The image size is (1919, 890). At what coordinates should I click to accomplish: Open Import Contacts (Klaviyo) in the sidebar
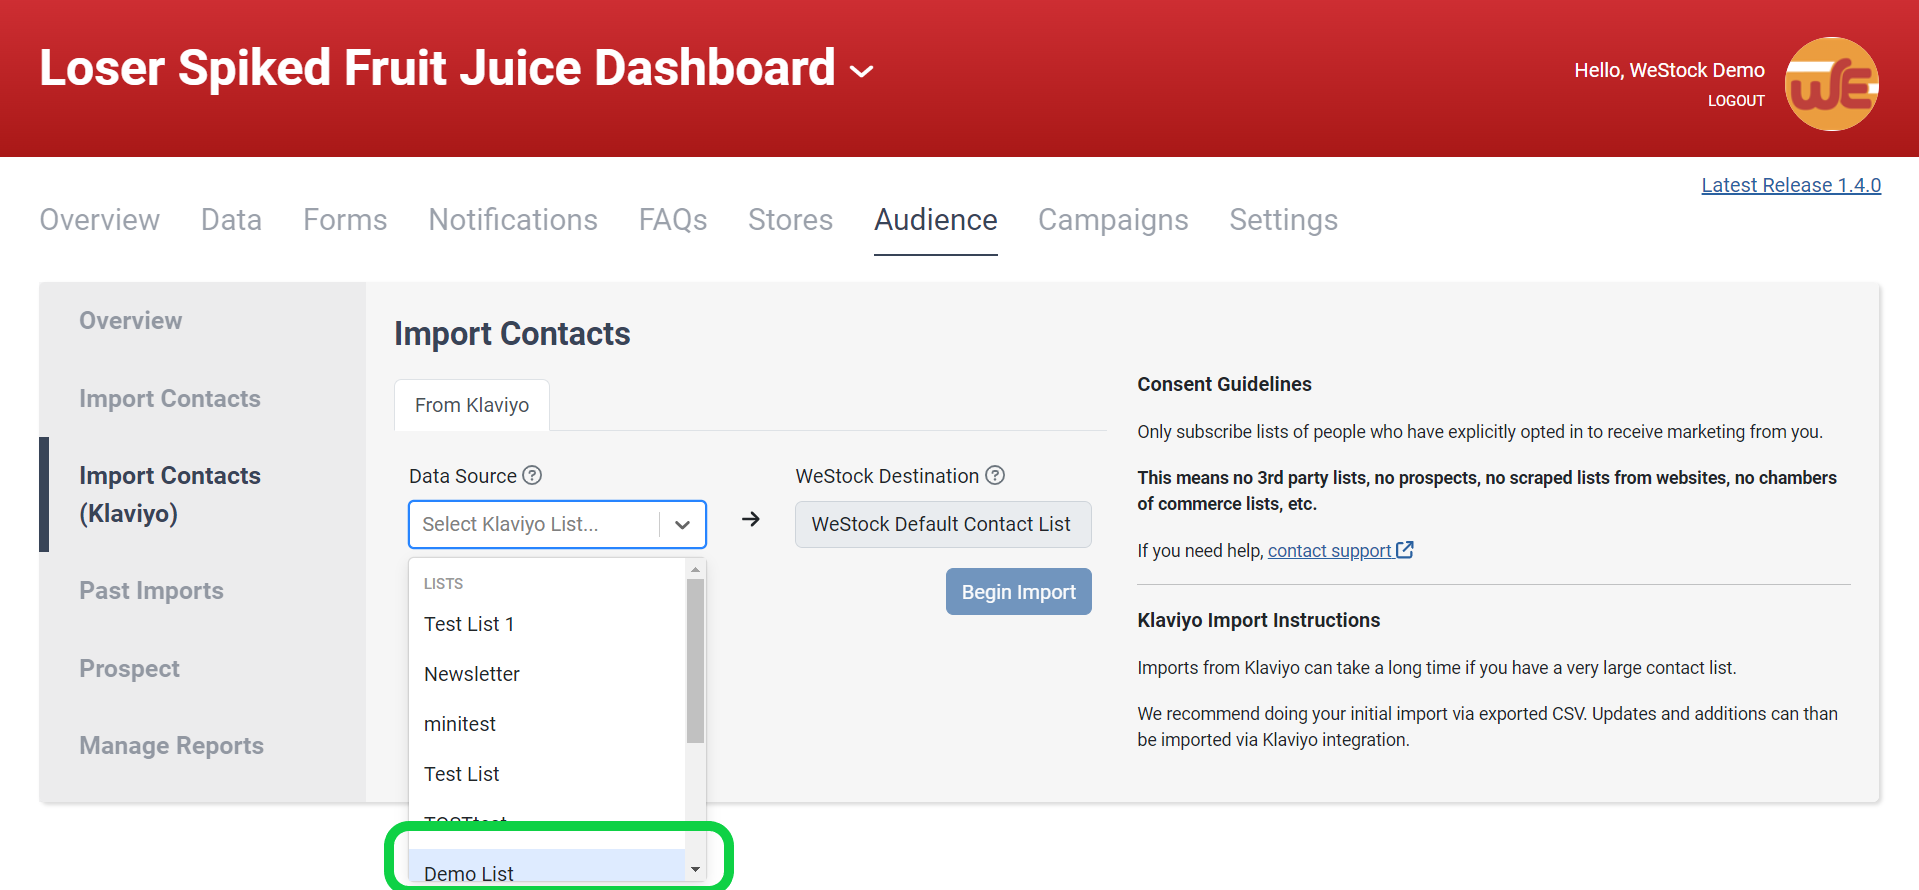[170, 494]
